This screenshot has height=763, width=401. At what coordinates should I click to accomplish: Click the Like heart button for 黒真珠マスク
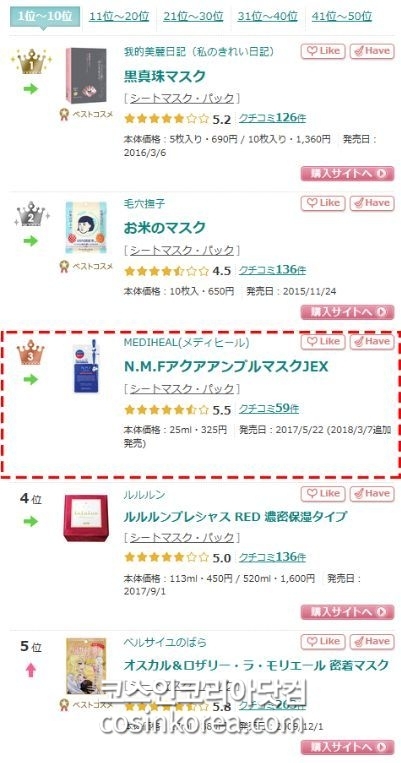point(323,51)
